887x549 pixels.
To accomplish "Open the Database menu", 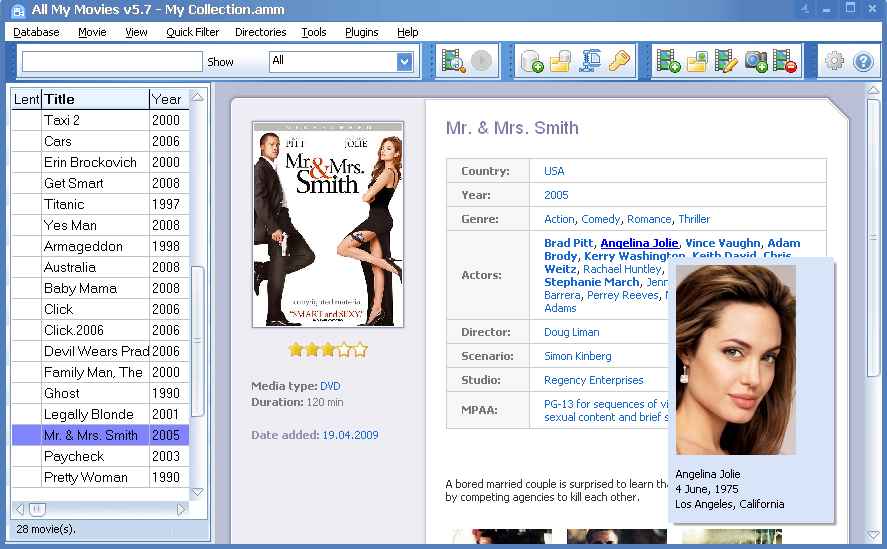I will [x=36, y=32].
